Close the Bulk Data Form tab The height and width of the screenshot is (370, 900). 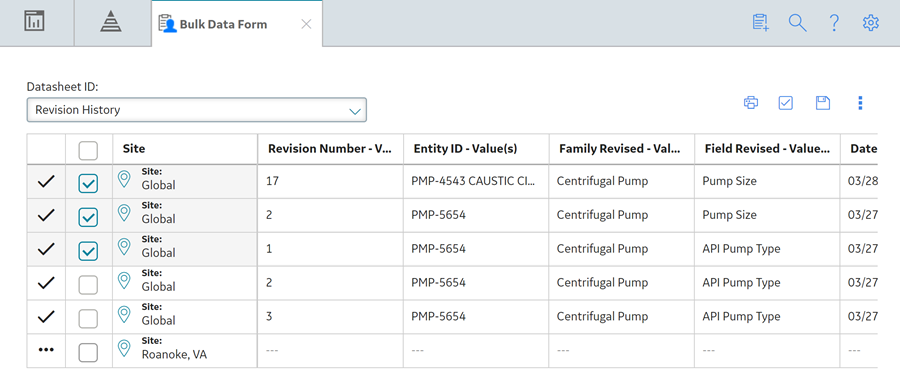point(307,24)
